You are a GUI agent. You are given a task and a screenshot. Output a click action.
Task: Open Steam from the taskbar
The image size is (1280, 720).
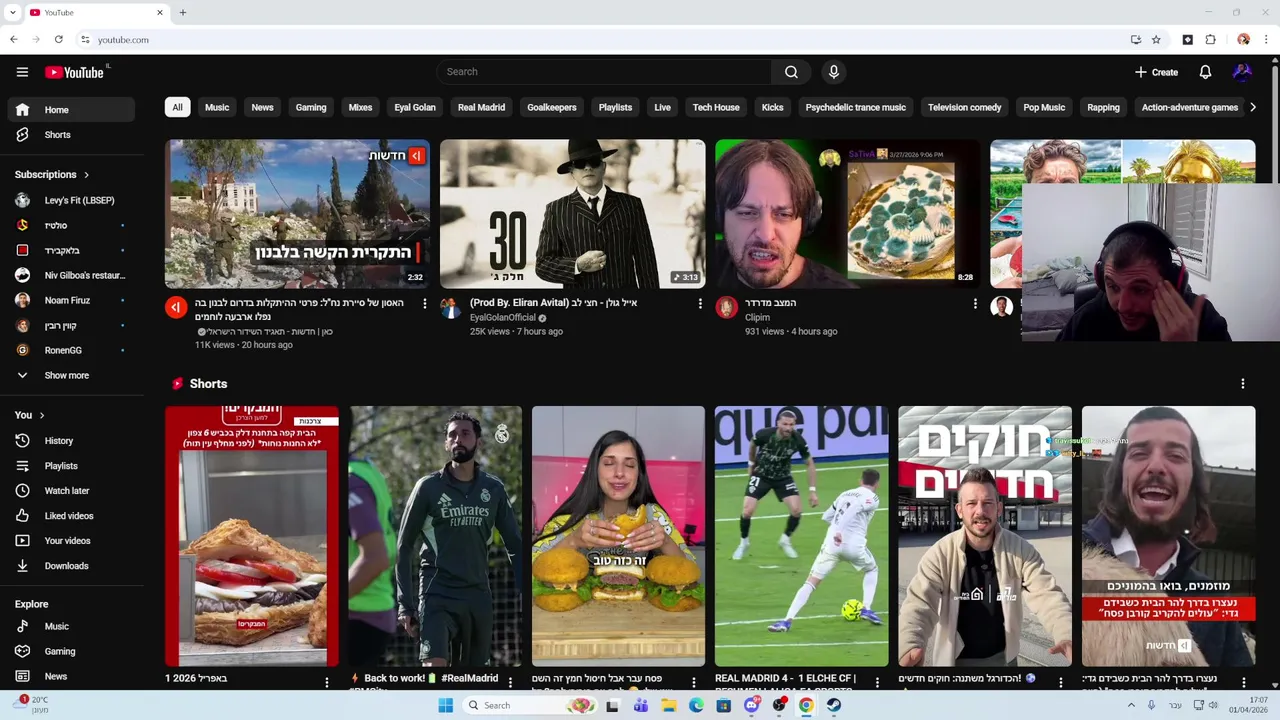pyautogui.click(x=833, y=705)
